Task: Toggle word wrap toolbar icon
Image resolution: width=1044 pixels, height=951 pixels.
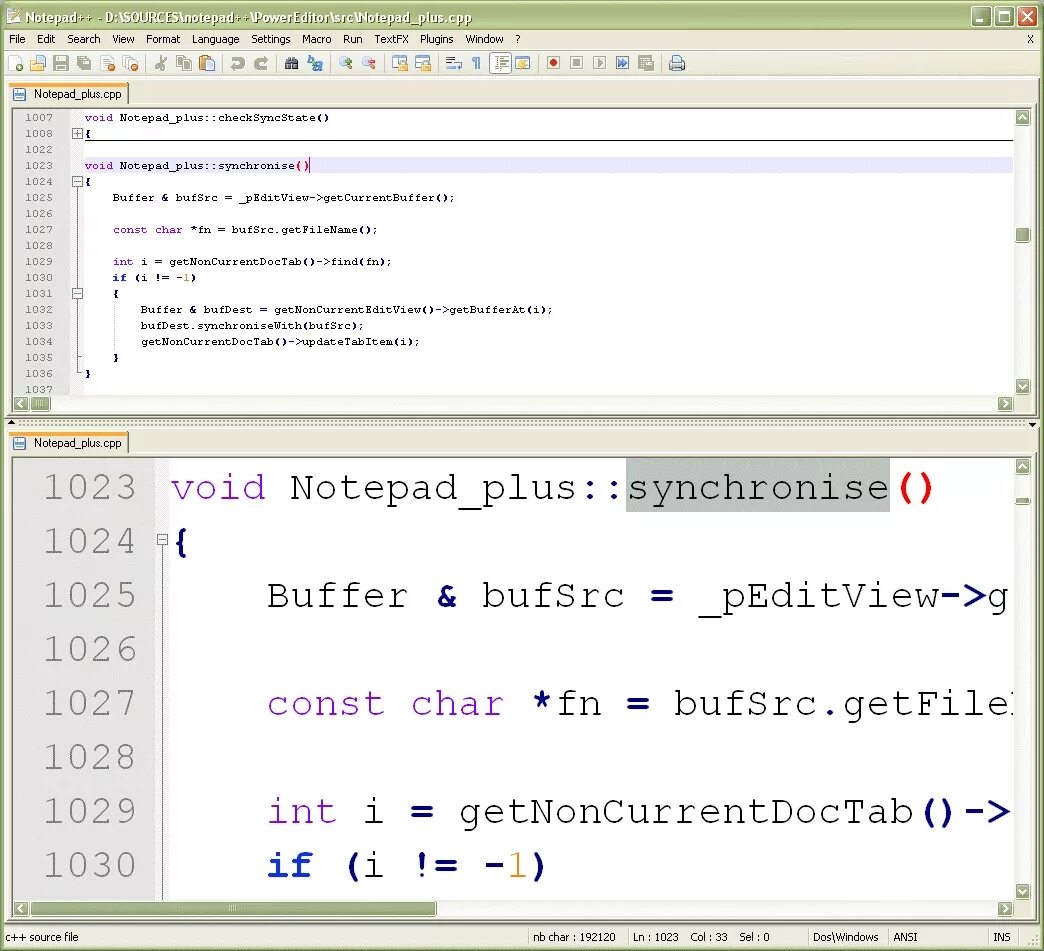Action: [x=453, y=64]
